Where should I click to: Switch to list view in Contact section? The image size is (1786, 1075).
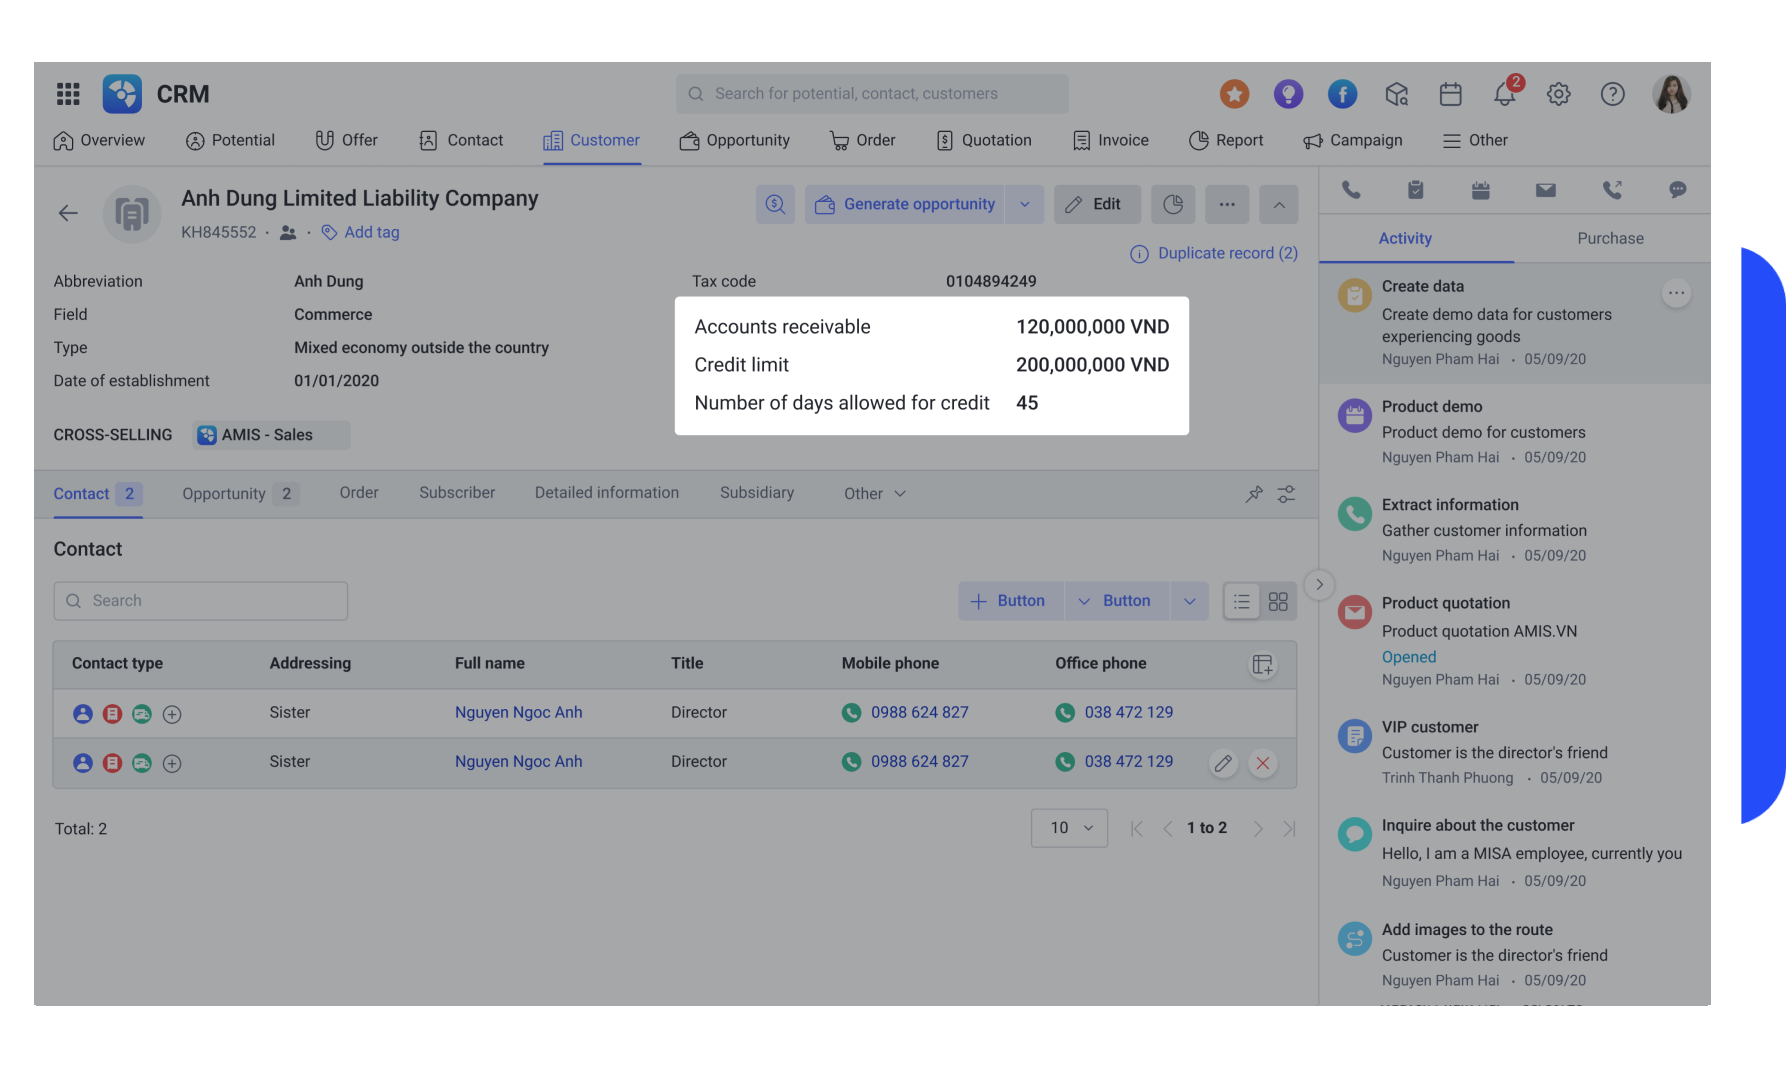pos(1241,600)
